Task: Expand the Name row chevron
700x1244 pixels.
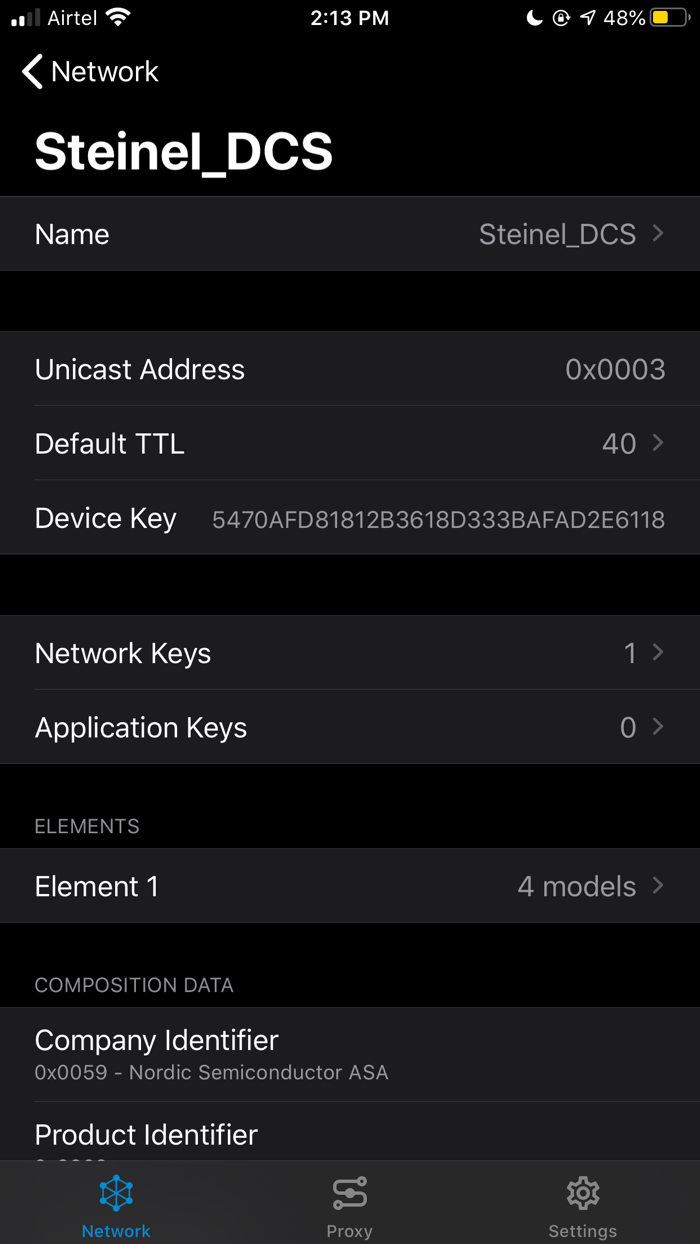Action: click(658, 233)
